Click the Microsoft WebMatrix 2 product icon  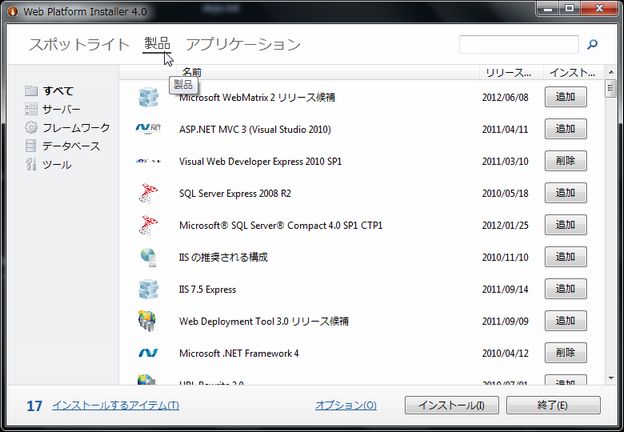click(148, 97)
